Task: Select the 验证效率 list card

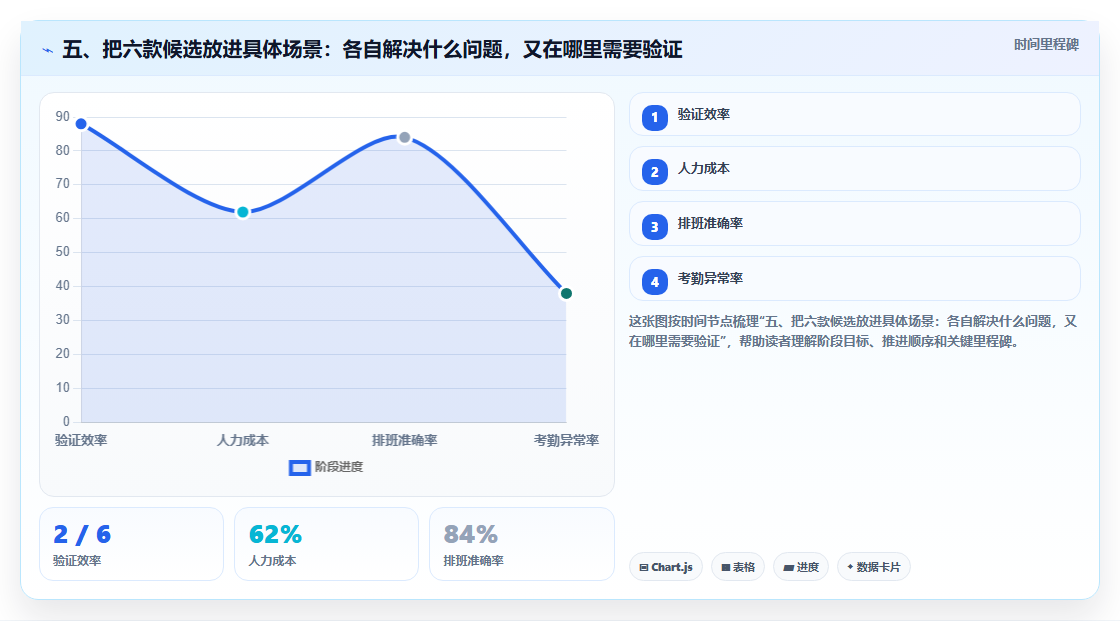Action: pyautogui.click(x=854, y=114)
